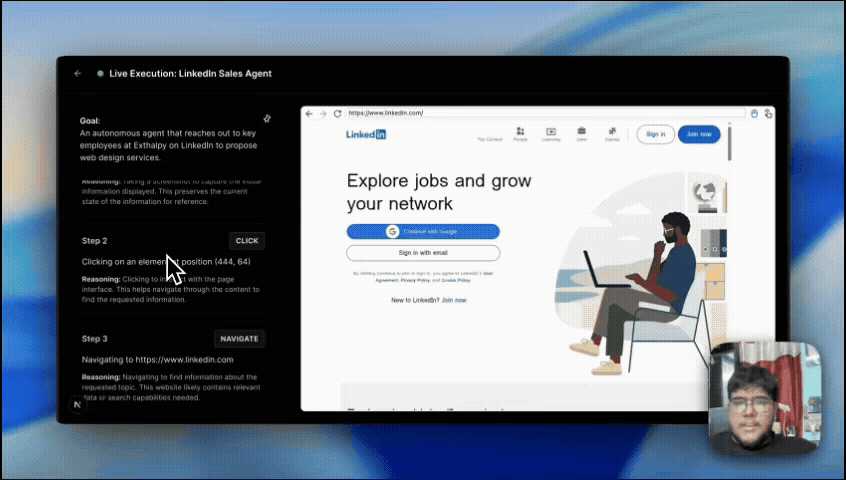The width and height of the screenshot is (846, 480).
Task: Click the LinkedIn page vertical scrollbar
Action: 729,142
